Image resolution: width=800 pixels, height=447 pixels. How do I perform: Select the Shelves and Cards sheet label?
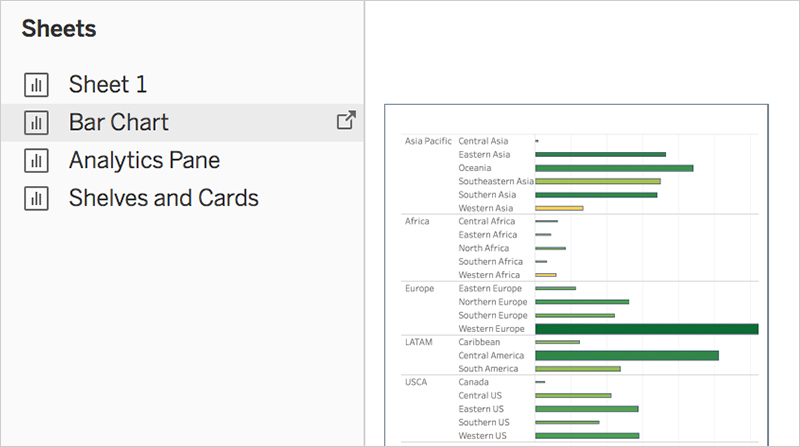click(163, 198)
